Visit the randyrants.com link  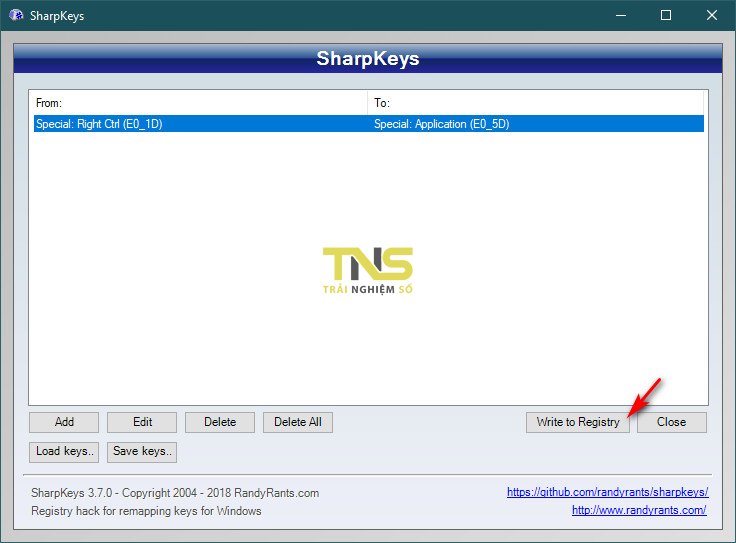tap(639, 510)
